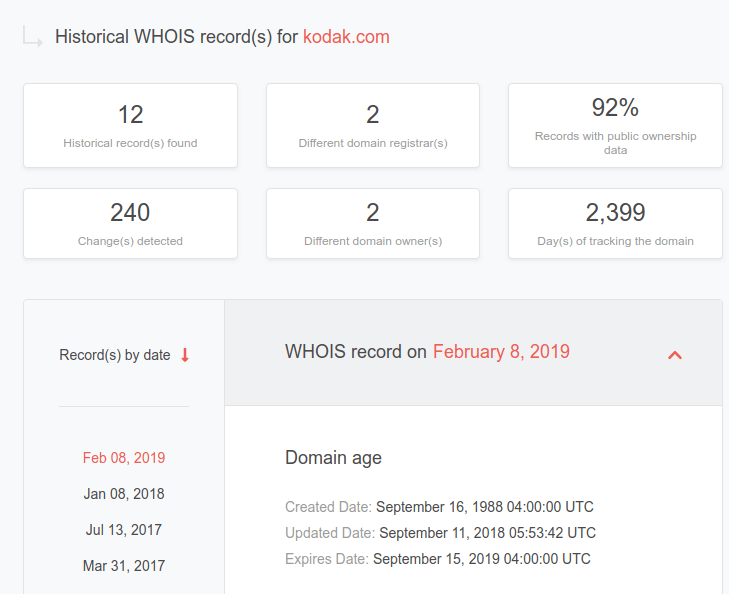The width and height of the screenshot is (729, 594).
Task: Click the 2,399 Day(s) of tracking card
Action: (x=615, y=224)
